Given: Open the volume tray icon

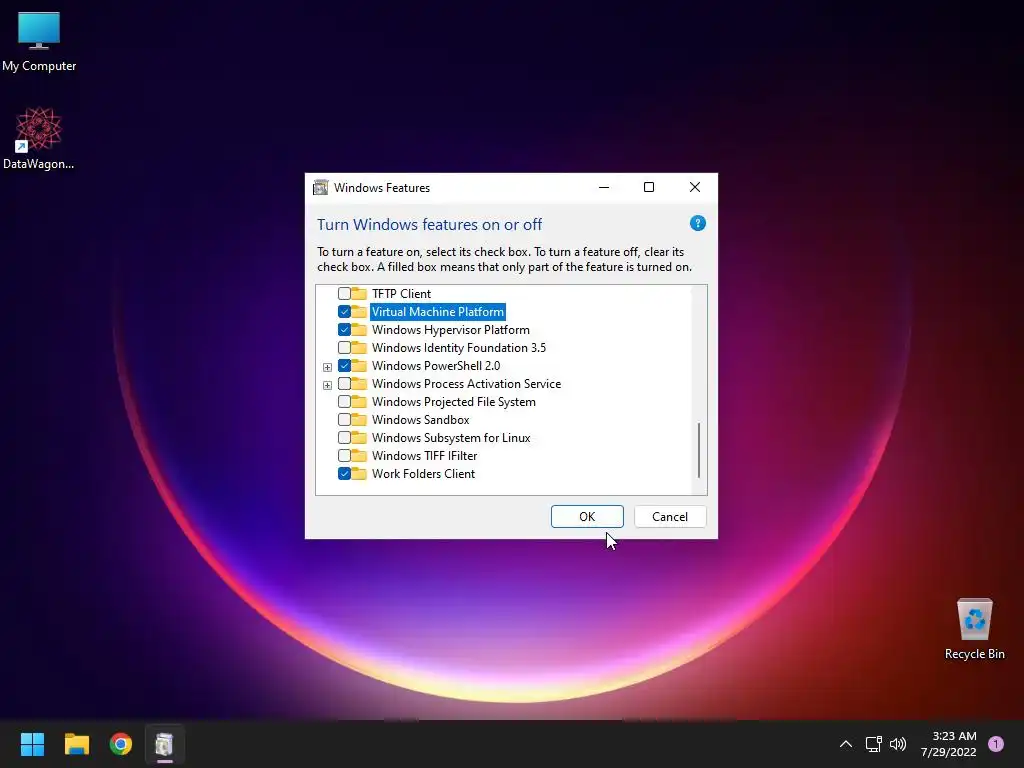Looking at the screenshot, I should pyautogui.click(x=898, y=744).
